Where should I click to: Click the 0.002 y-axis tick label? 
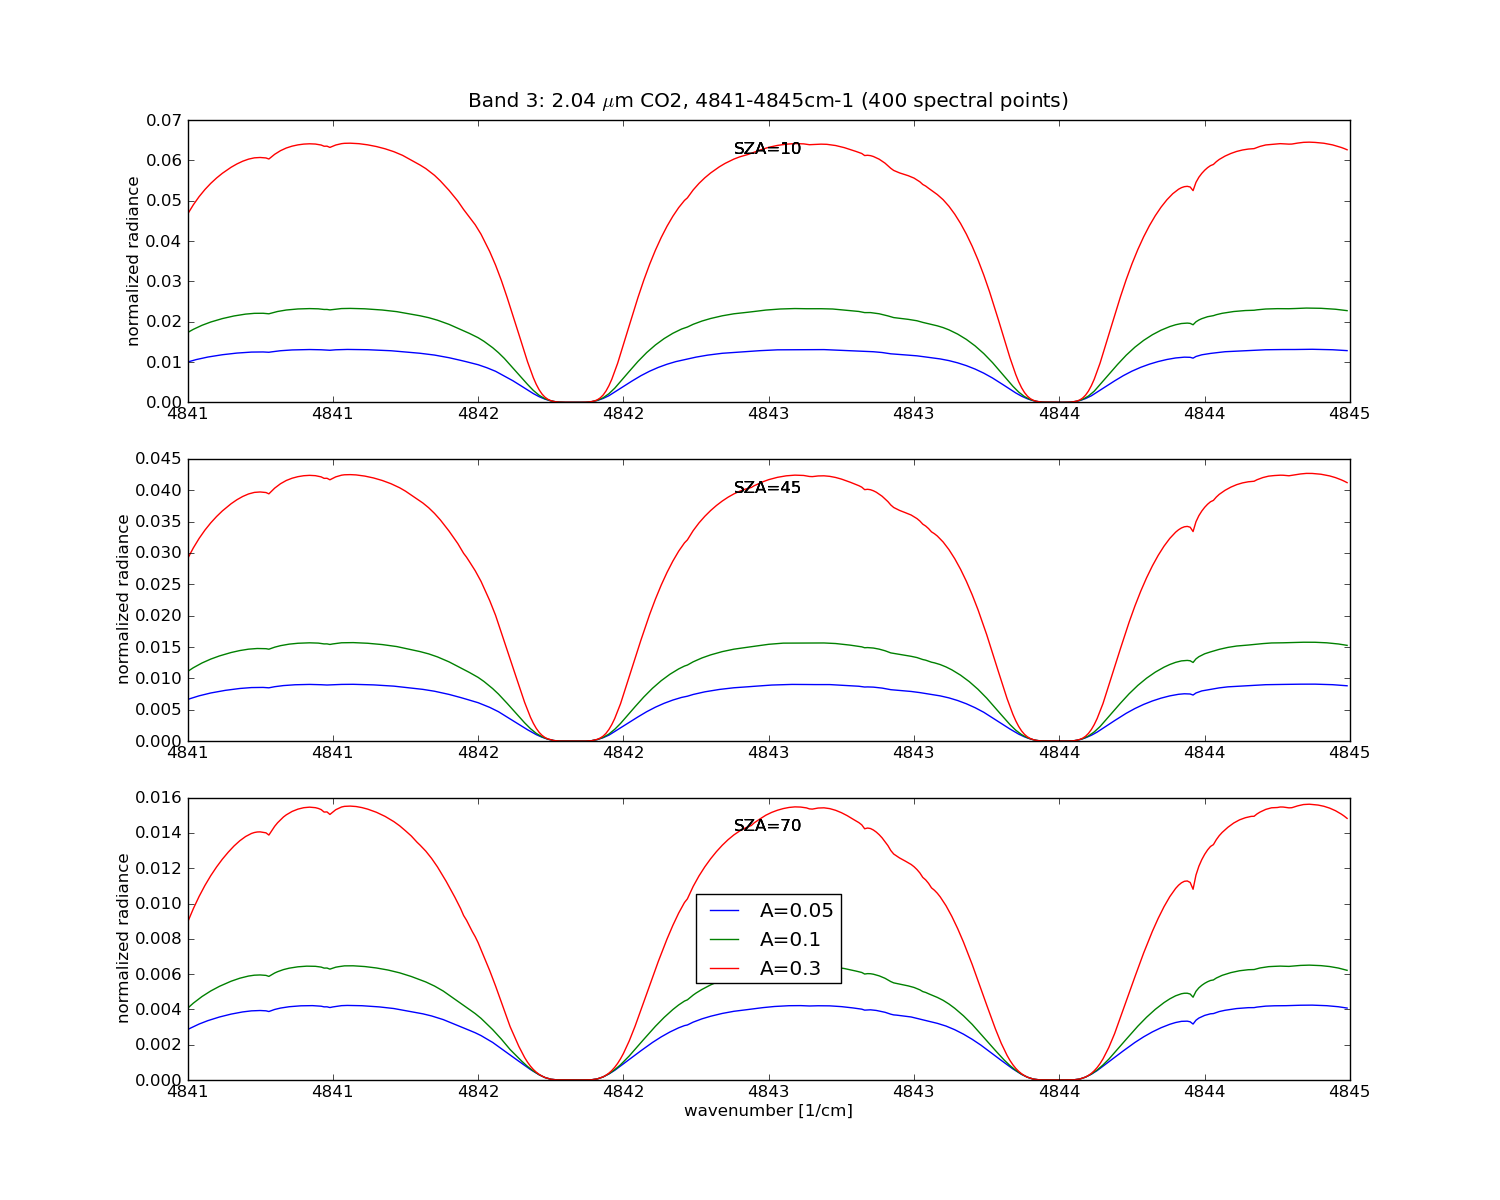158,1044
